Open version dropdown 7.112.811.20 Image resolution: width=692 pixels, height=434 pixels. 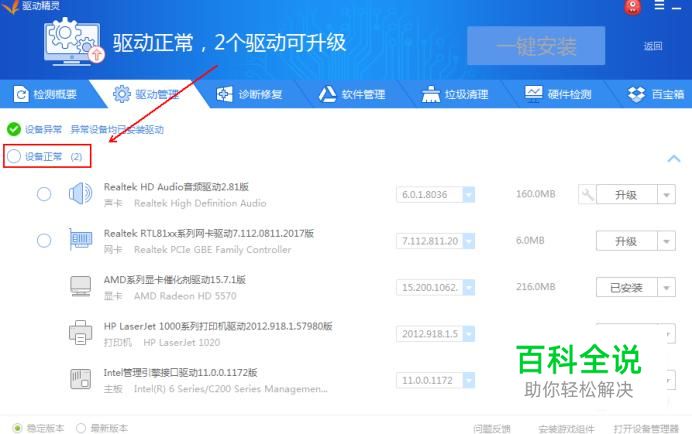(x=469, y=241)
